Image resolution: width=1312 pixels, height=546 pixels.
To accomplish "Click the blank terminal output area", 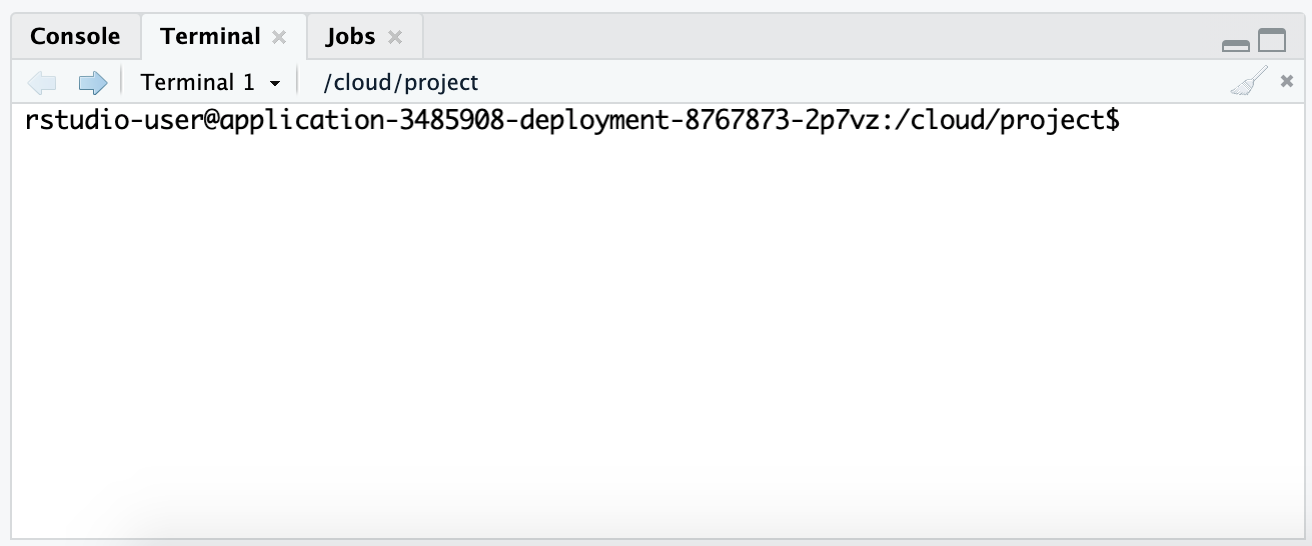I will (x=656, y=330).
